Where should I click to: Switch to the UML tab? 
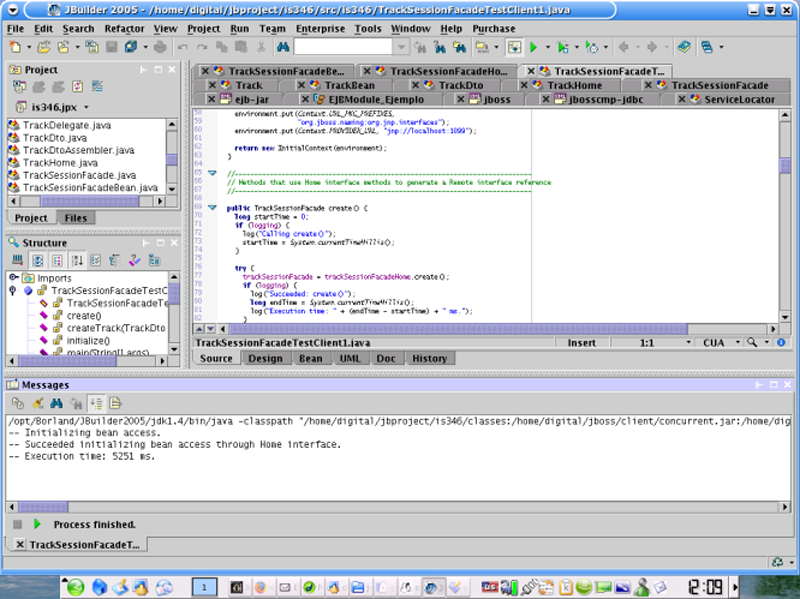pos(350,359)
